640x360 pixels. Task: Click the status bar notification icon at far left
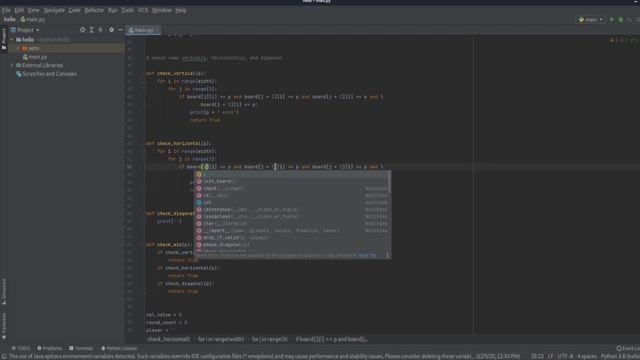pyautogui.click(x=4, y=356)
